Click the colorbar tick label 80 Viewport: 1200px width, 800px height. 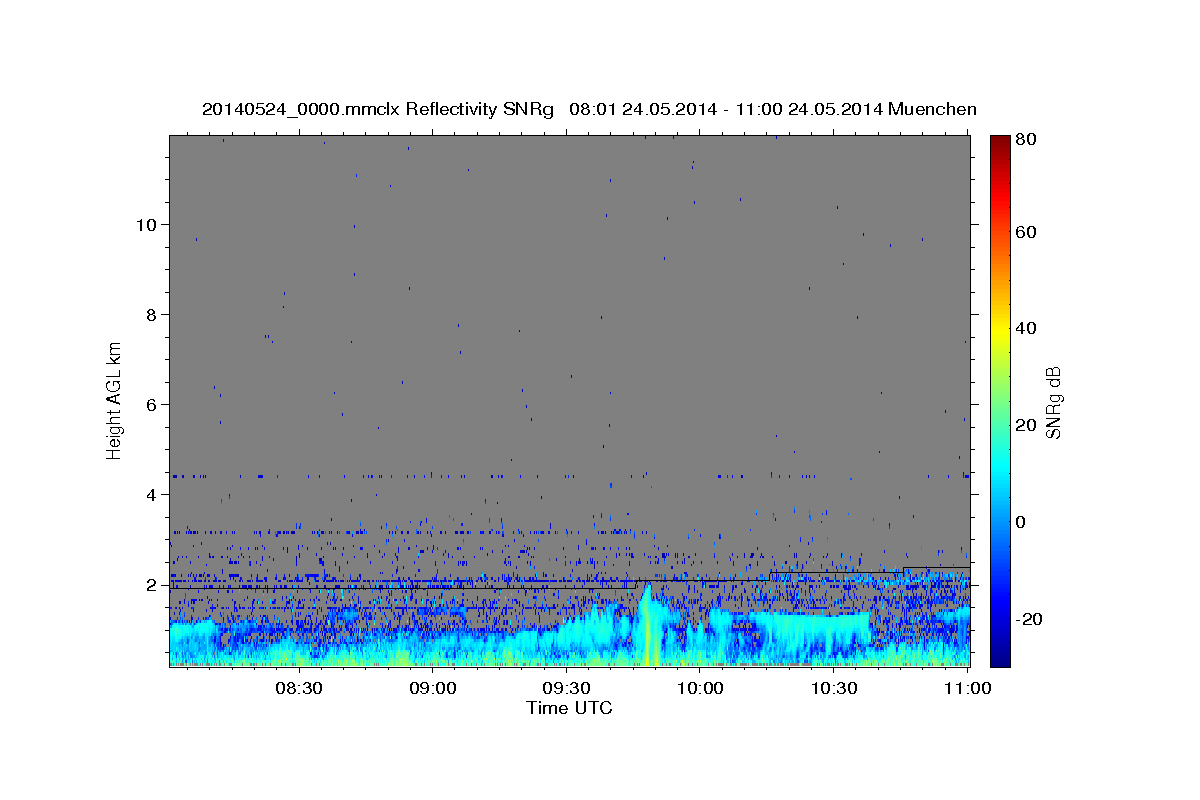[1025, 140]
